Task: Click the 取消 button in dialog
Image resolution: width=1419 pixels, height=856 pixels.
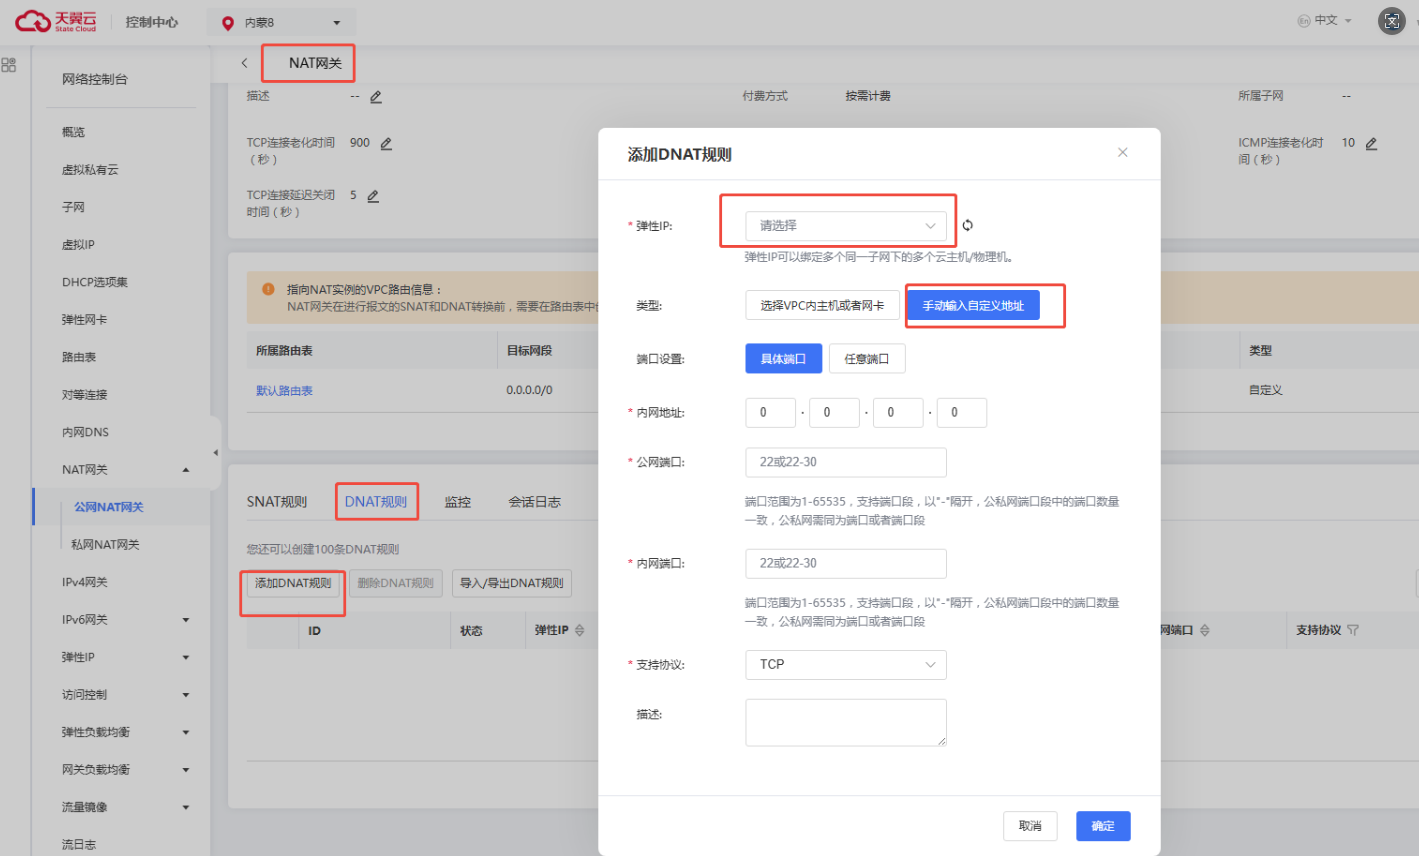Action: click(1029, 826)
